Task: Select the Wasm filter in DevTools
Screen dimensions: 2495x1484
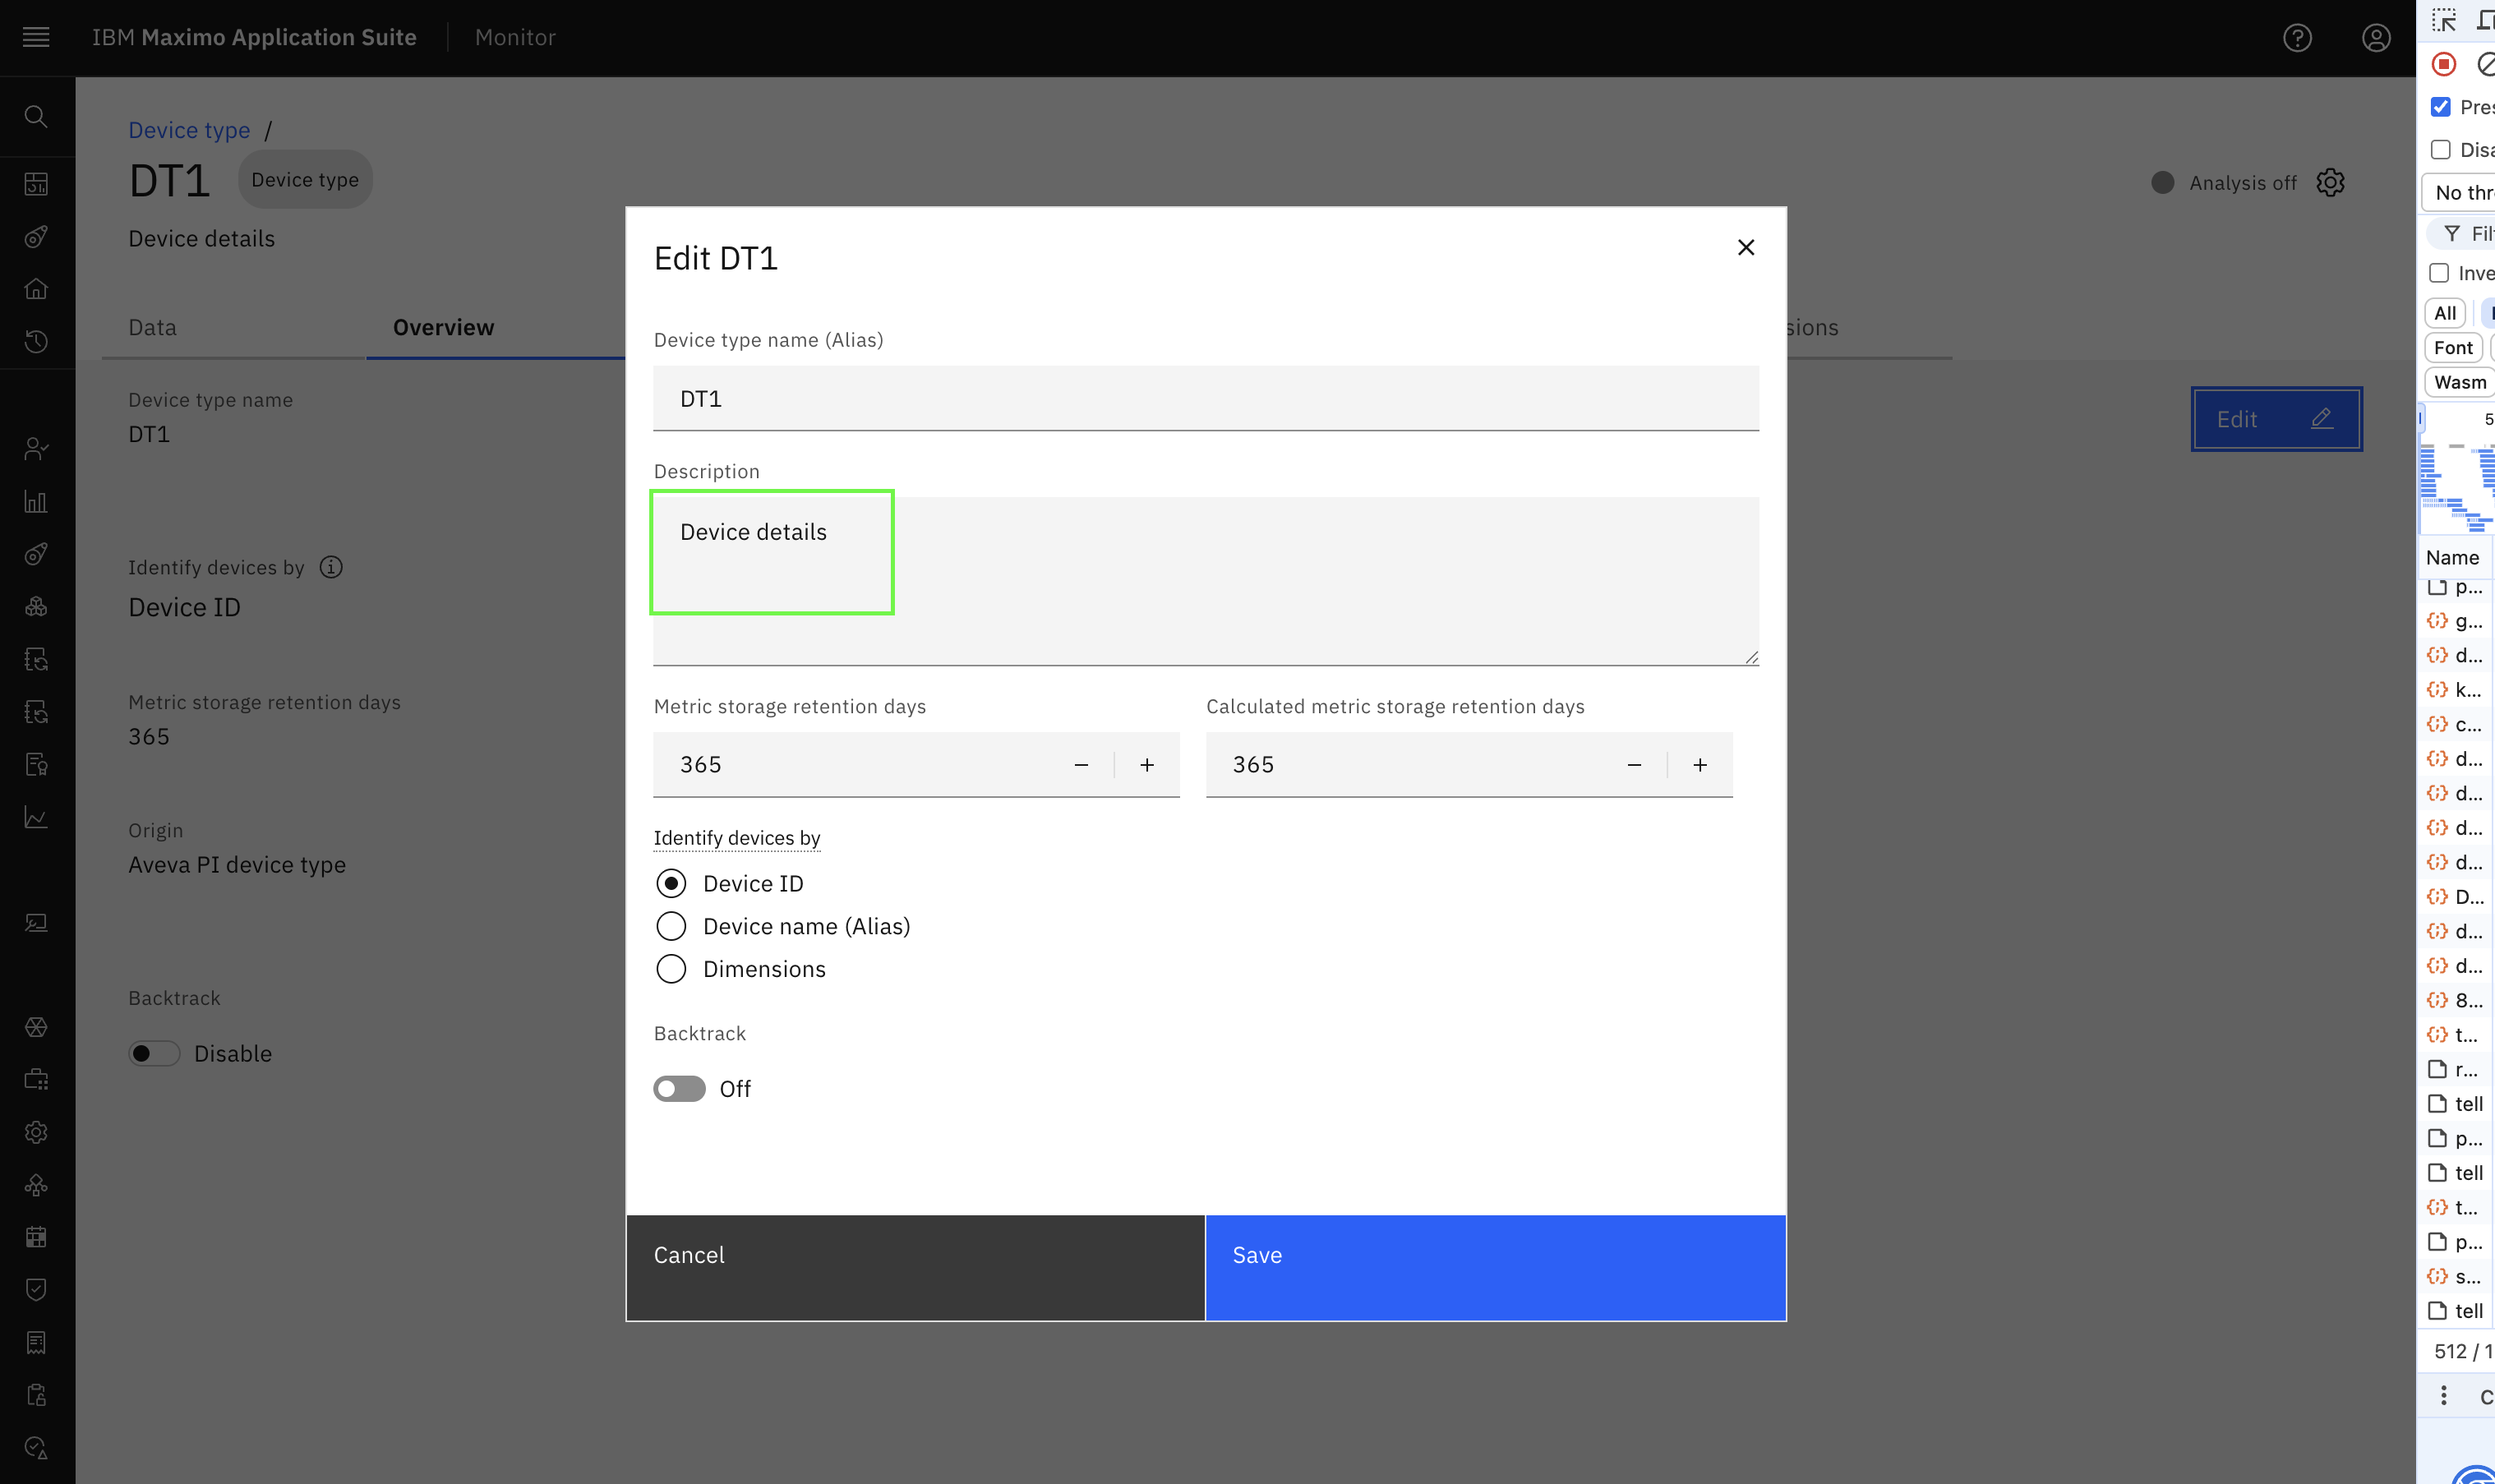Action: (2459, 382)
